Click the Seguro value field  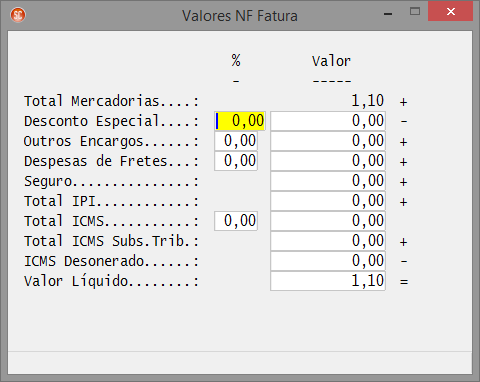click(328, 181)
